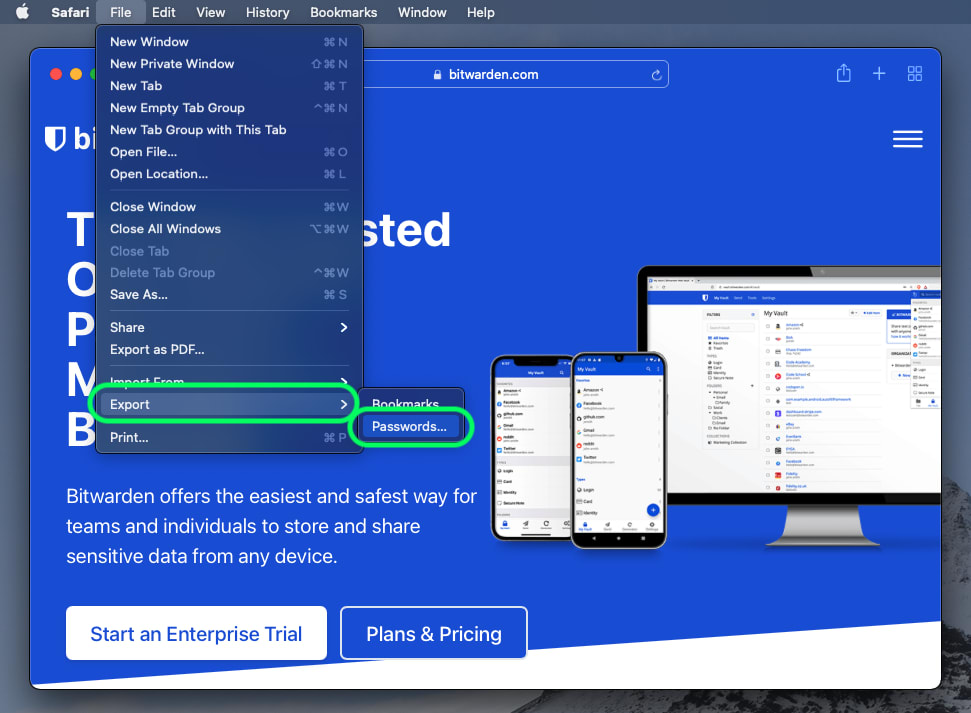Click Start an Enterprise Trial
The height and width of the screenshot is (713, 971).
point(196,633)
